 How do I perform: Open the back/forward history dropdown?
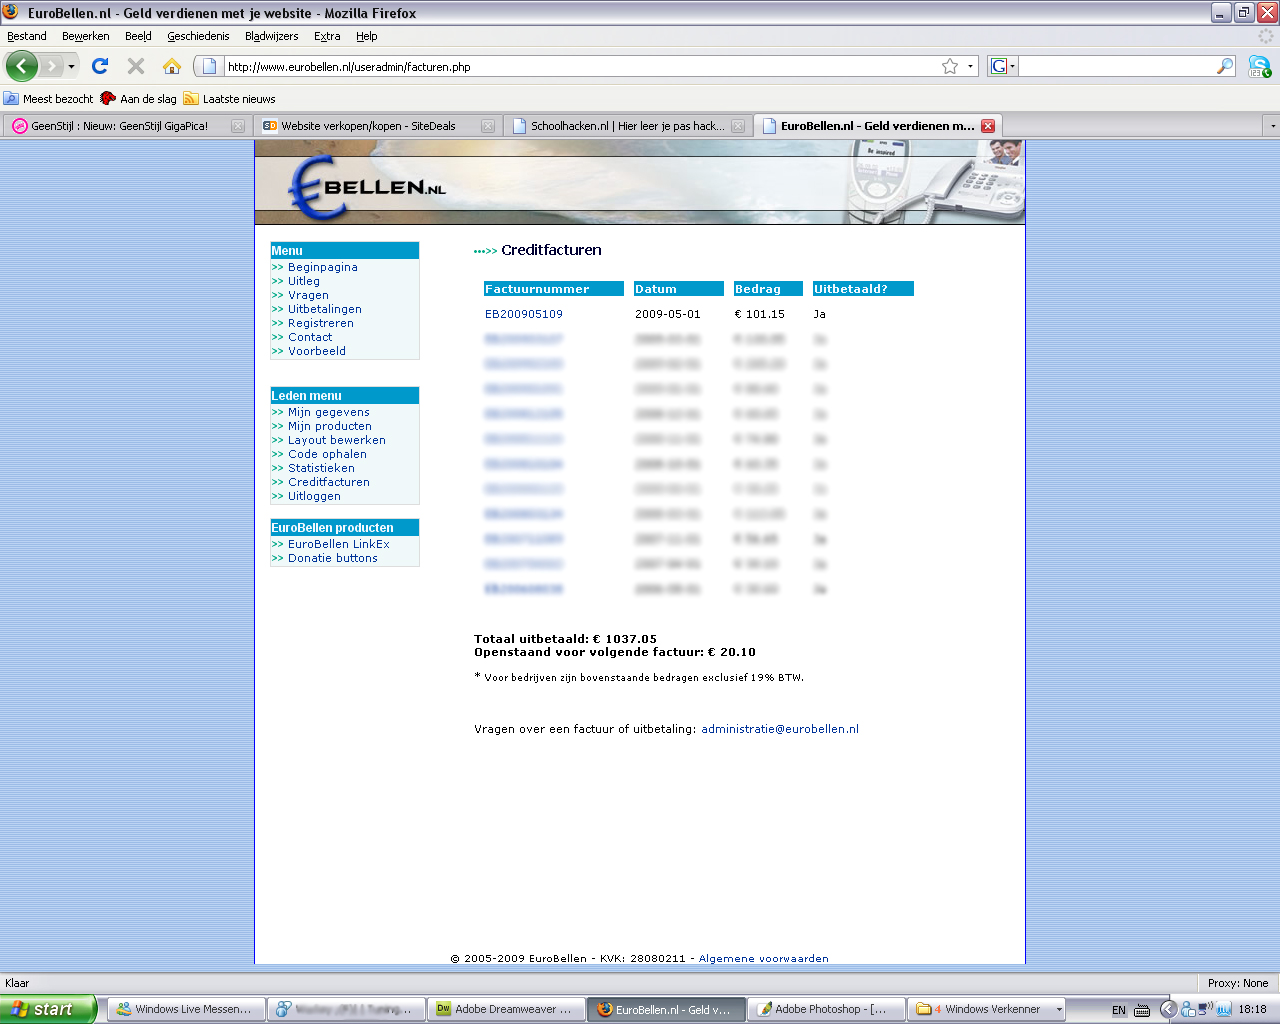click(71, 67)
